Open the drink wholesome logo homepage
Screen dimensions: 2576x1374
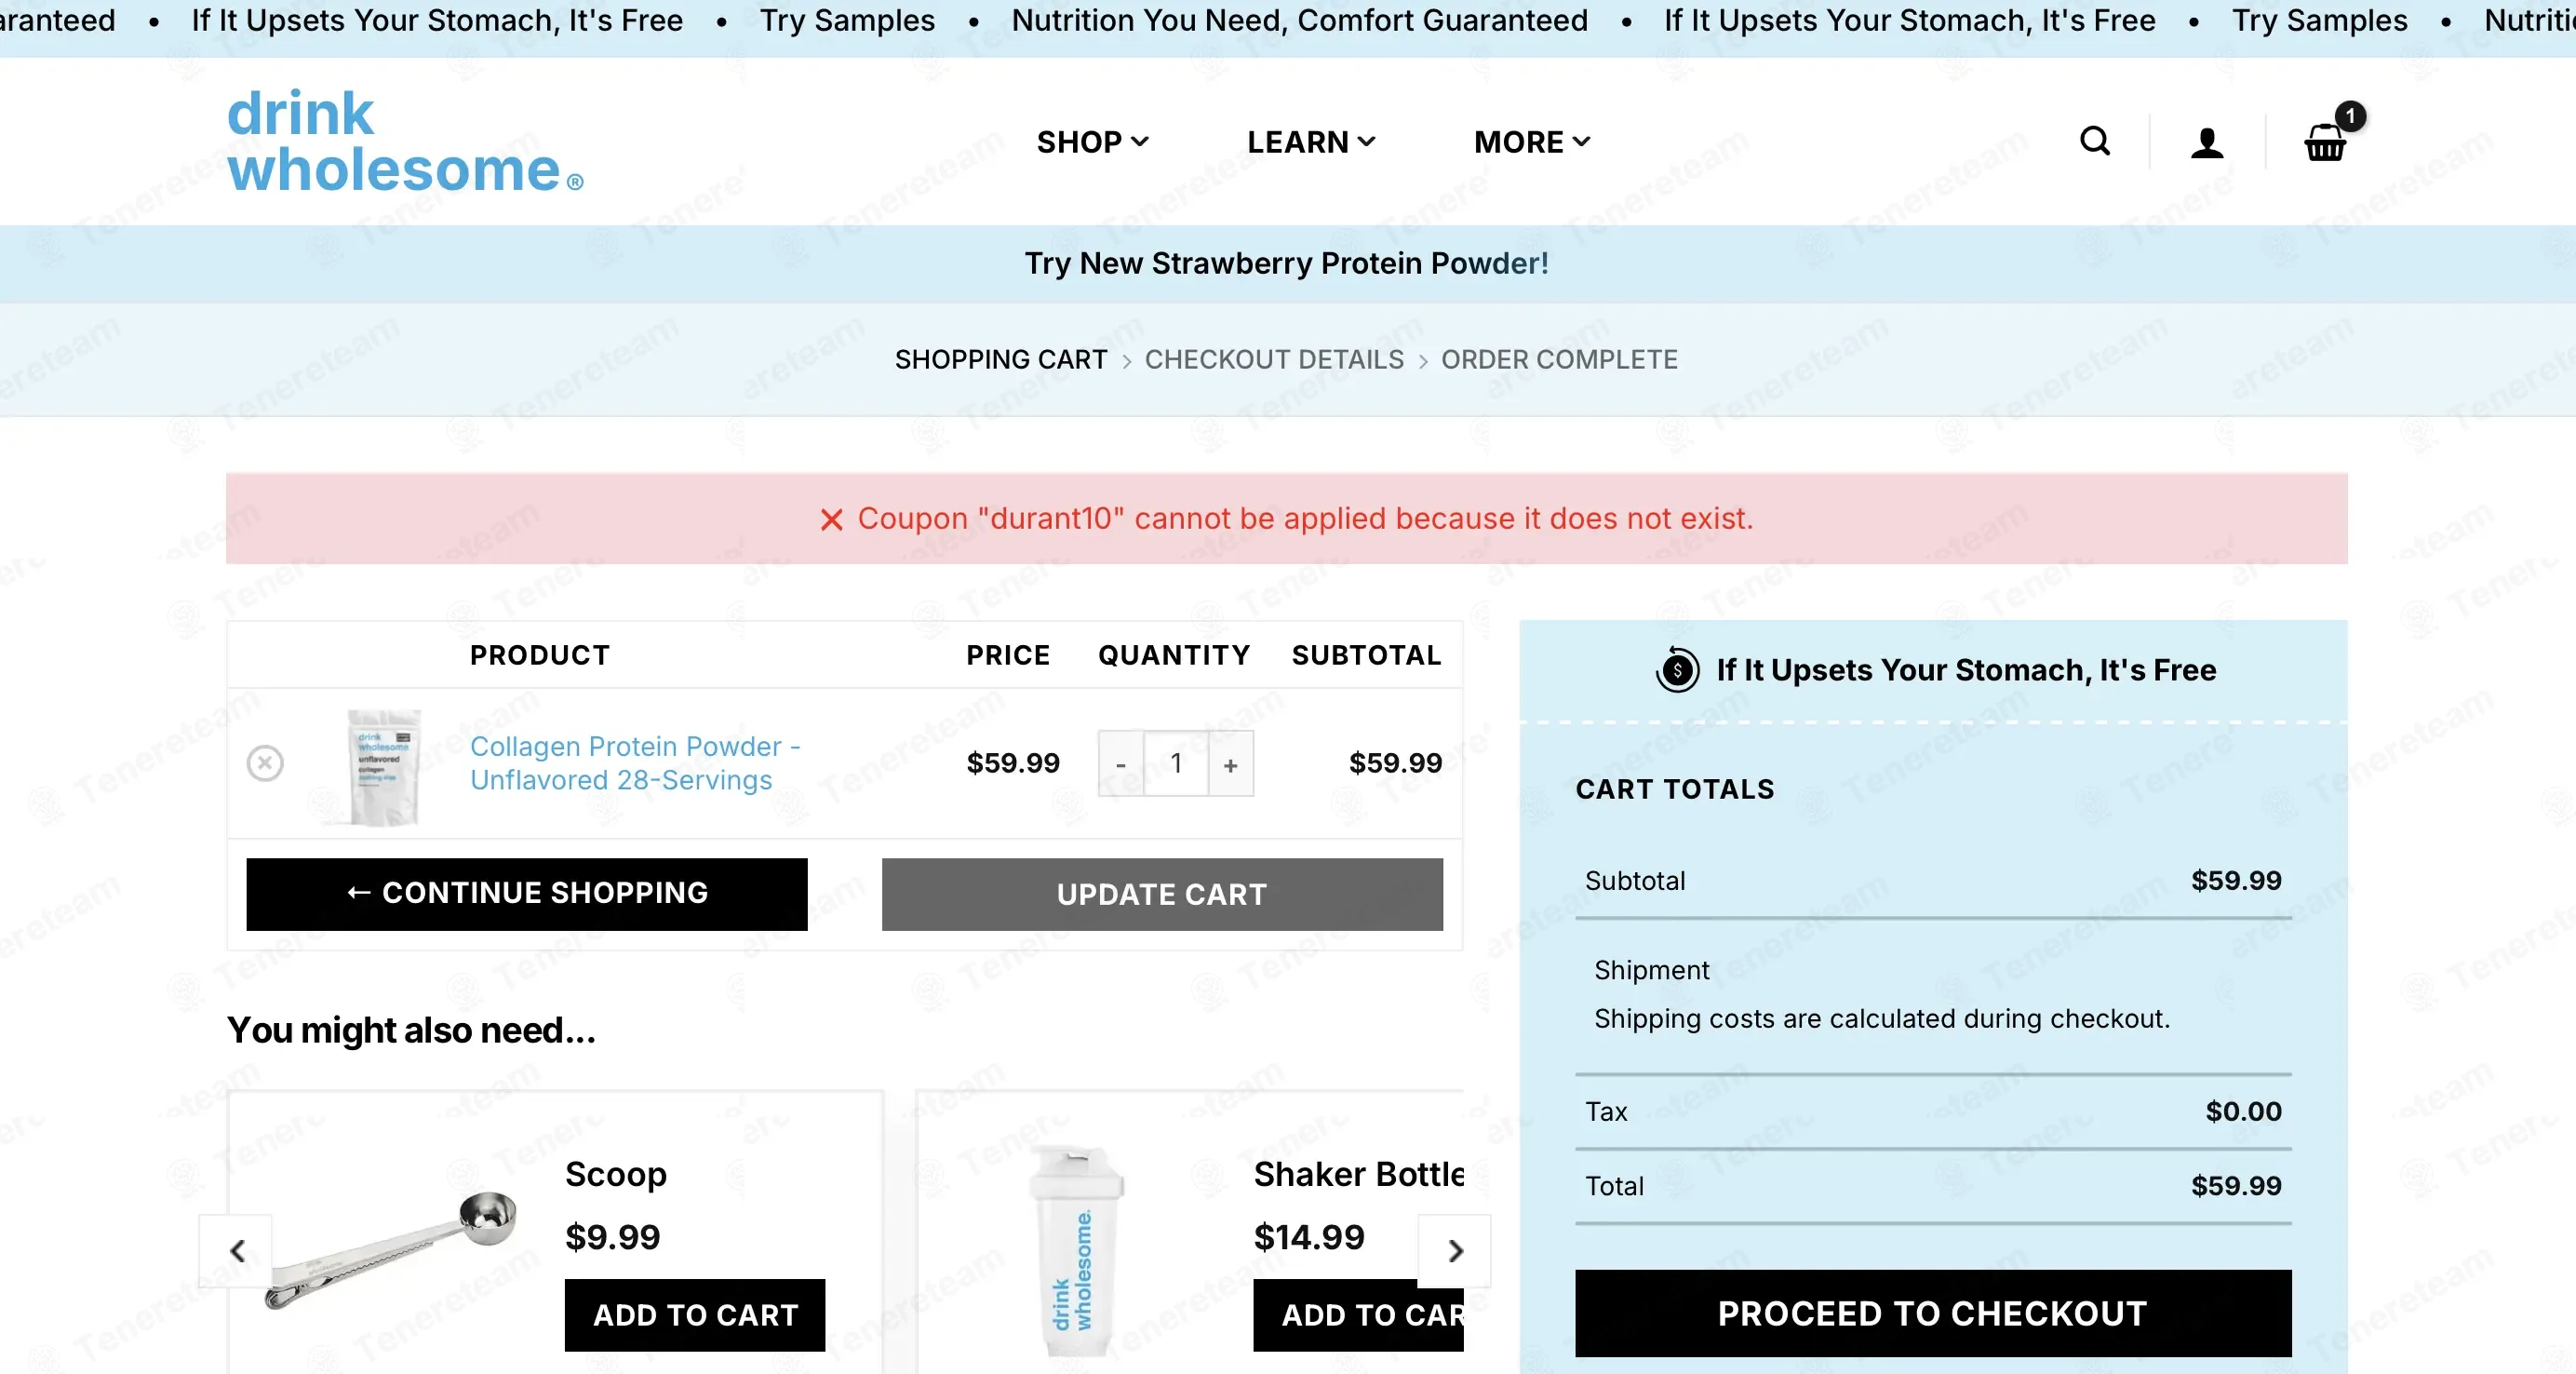[x=405, y=141]
